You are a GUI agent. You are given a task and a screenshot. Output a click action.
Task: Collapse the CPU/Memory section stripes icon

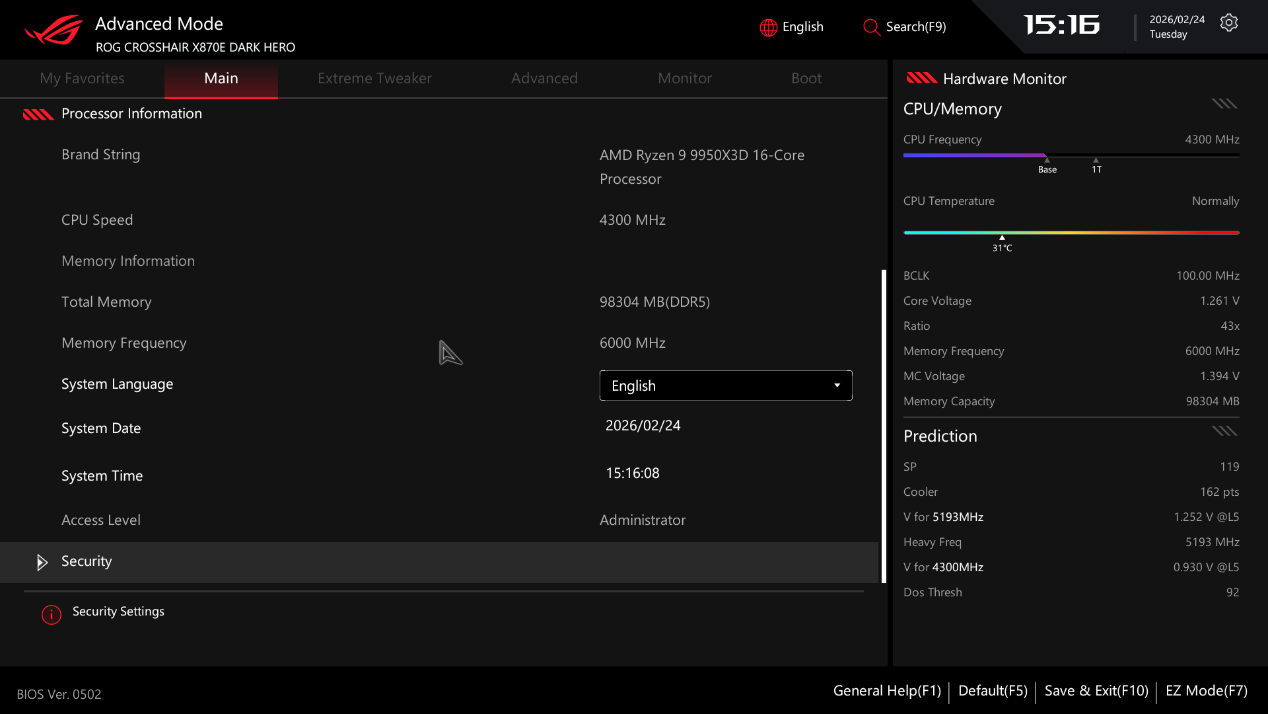coord(1224,104)
